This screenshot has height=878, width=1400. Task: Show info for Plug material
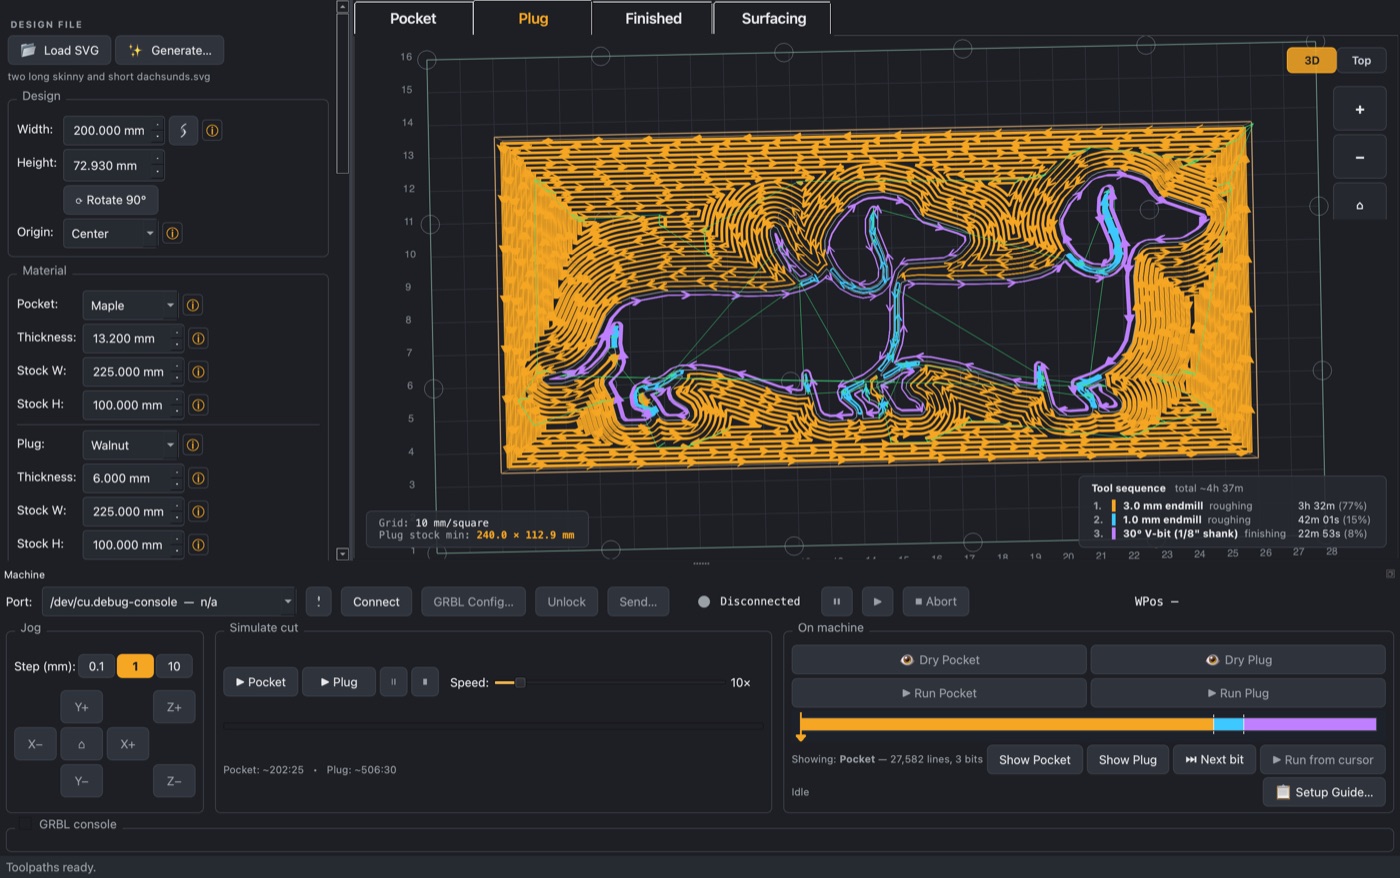193,445
